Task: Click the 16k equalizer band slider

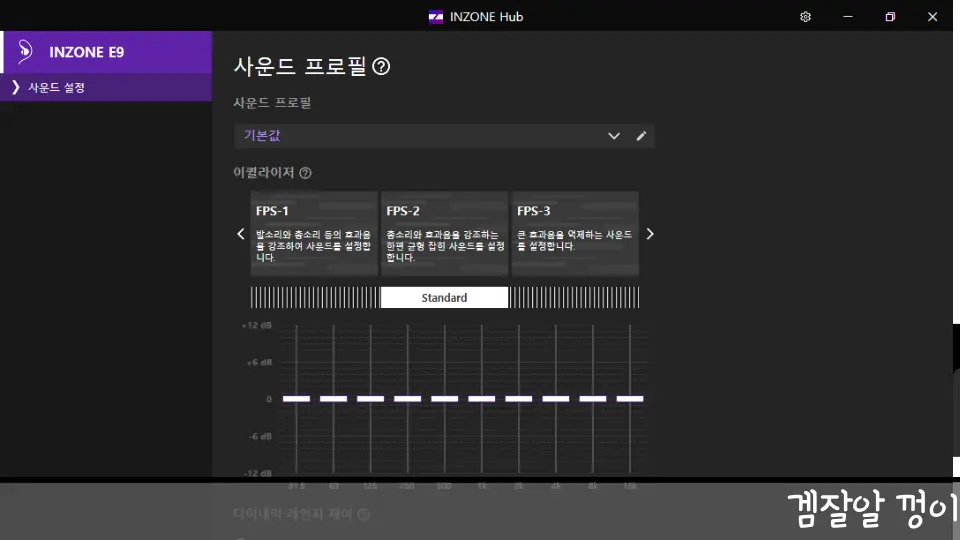Action: tap(630, 399)
